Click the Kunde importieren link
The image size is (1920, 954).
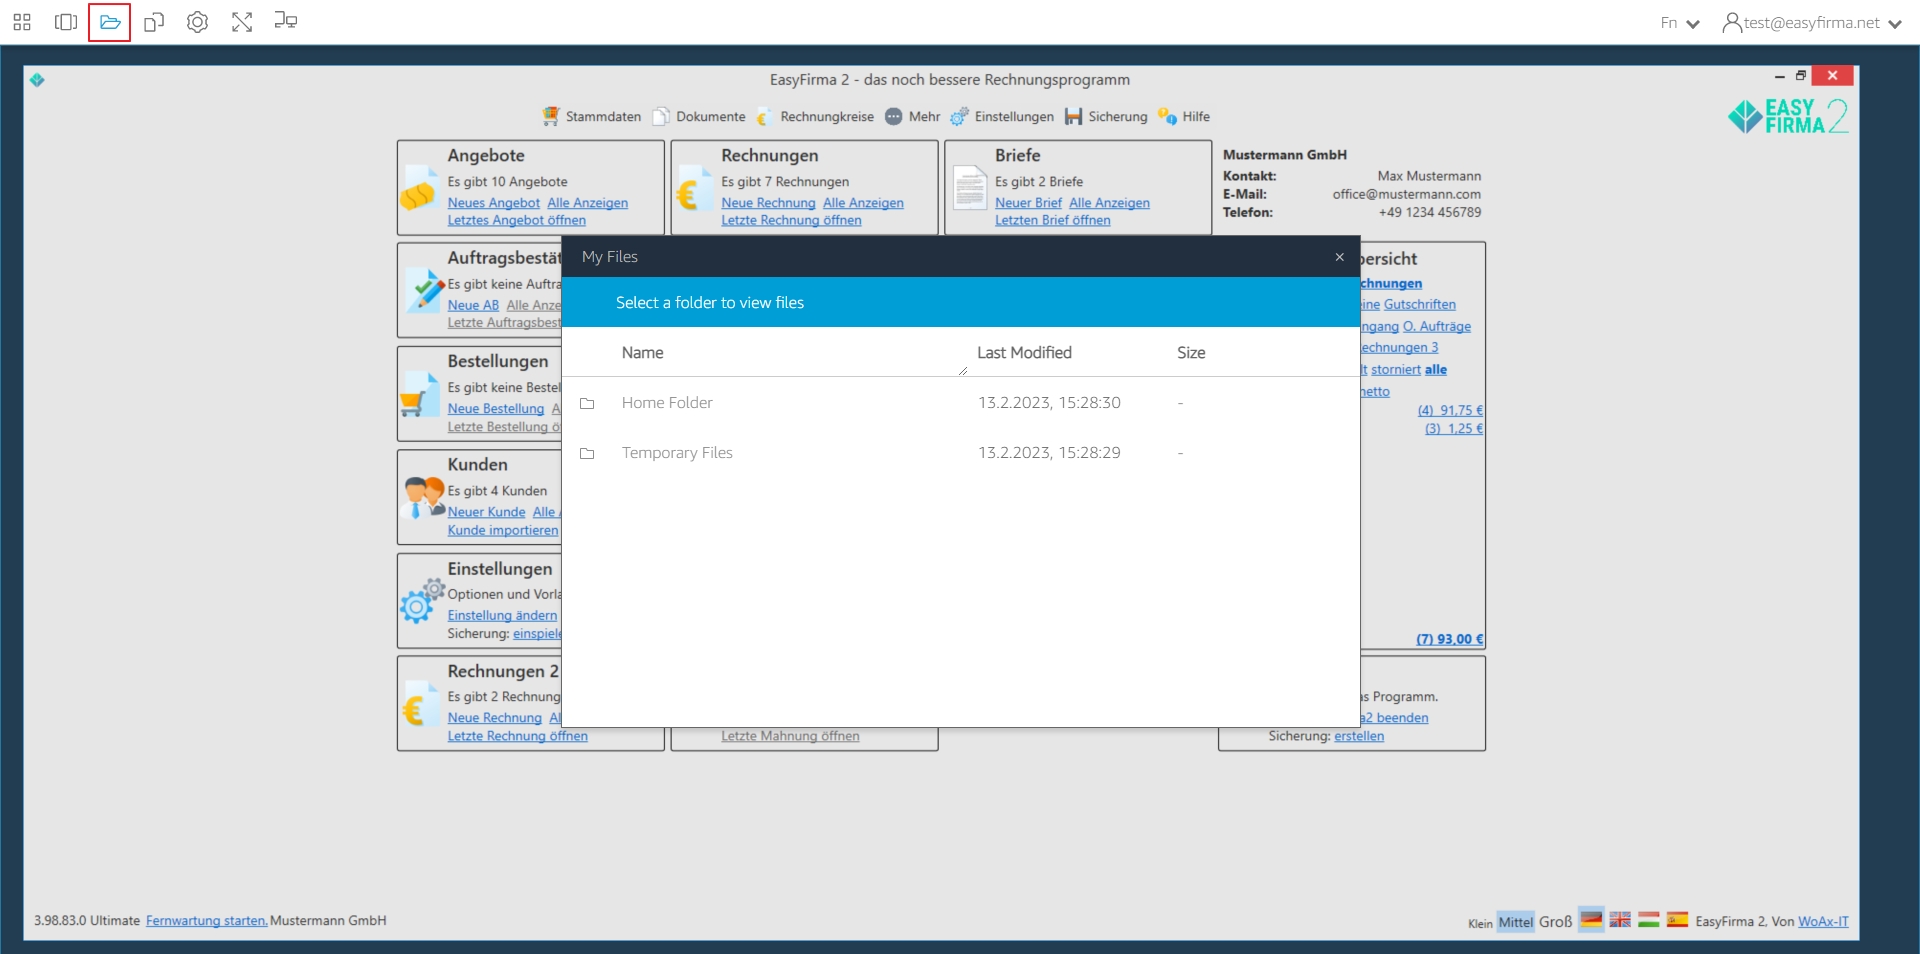503,531
